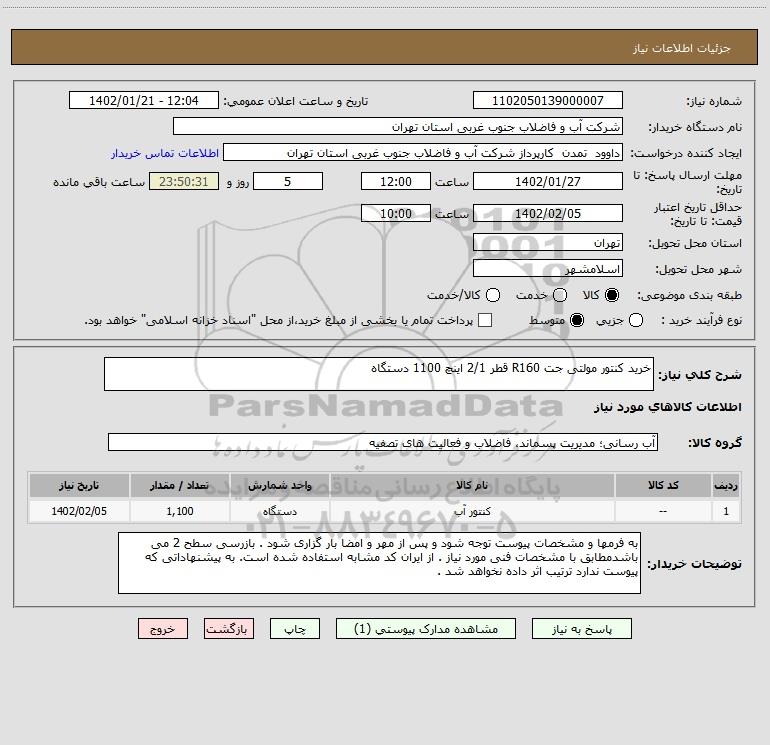Click the deadline time field 12:00
Screen dimensions: 770x745
click(396, 182)
